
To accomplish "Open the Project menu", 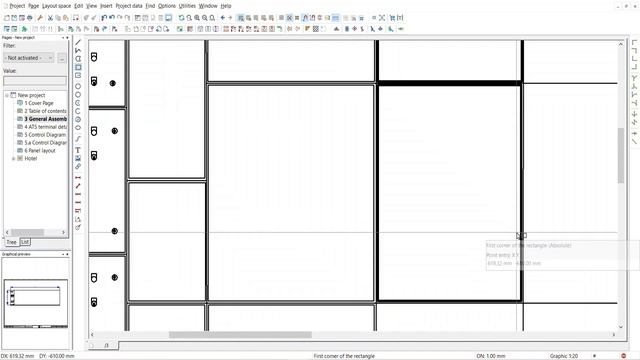I will 17,6.
